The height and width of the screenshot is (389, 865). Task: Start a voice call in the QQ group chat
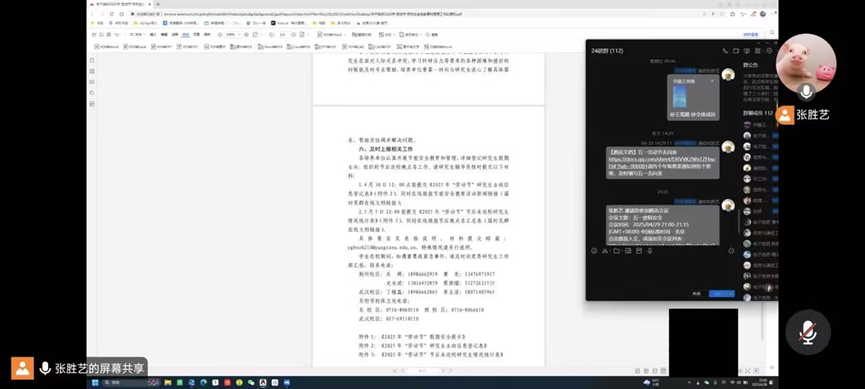point(725,51)
